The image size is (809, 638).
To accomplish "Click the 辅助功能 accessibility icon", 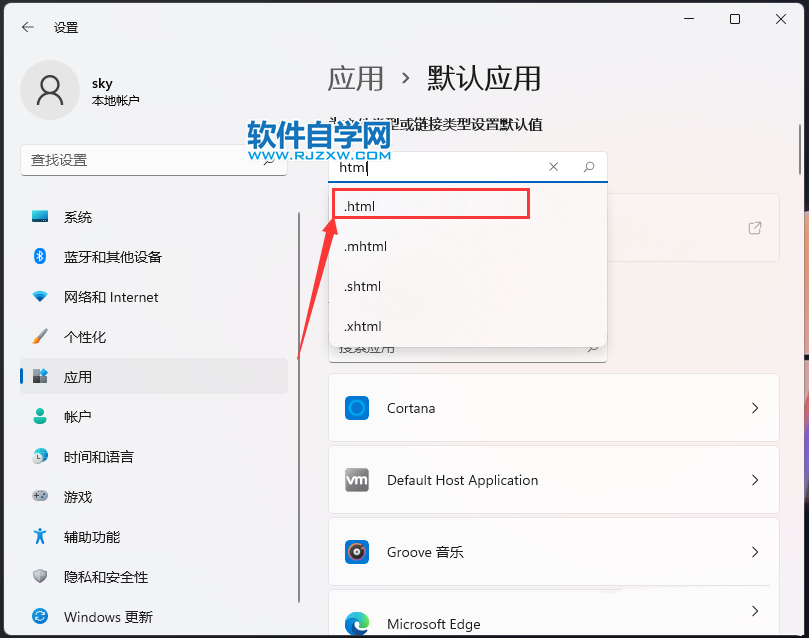I will pyautogui.click(x=40, y=536).
